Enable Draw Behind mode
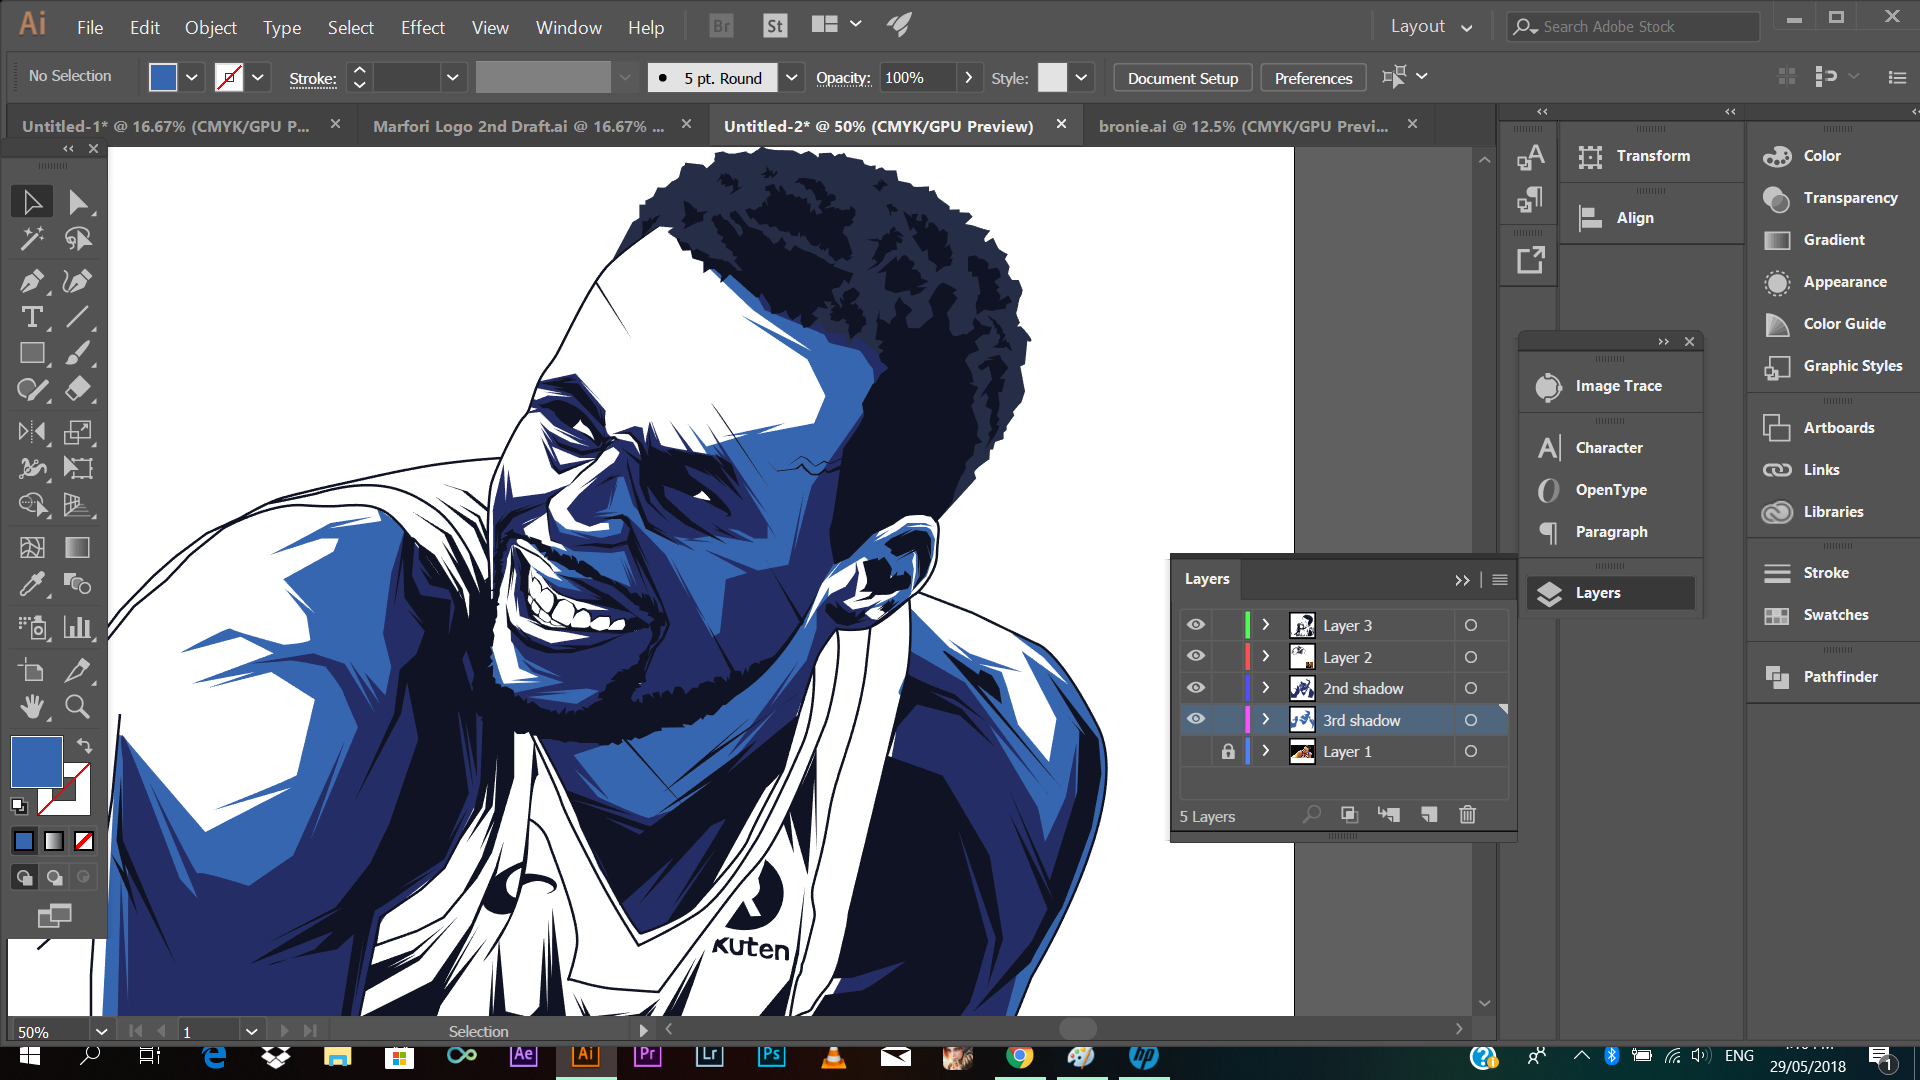Screen dimensions: 1920x1080 (54, 877)
